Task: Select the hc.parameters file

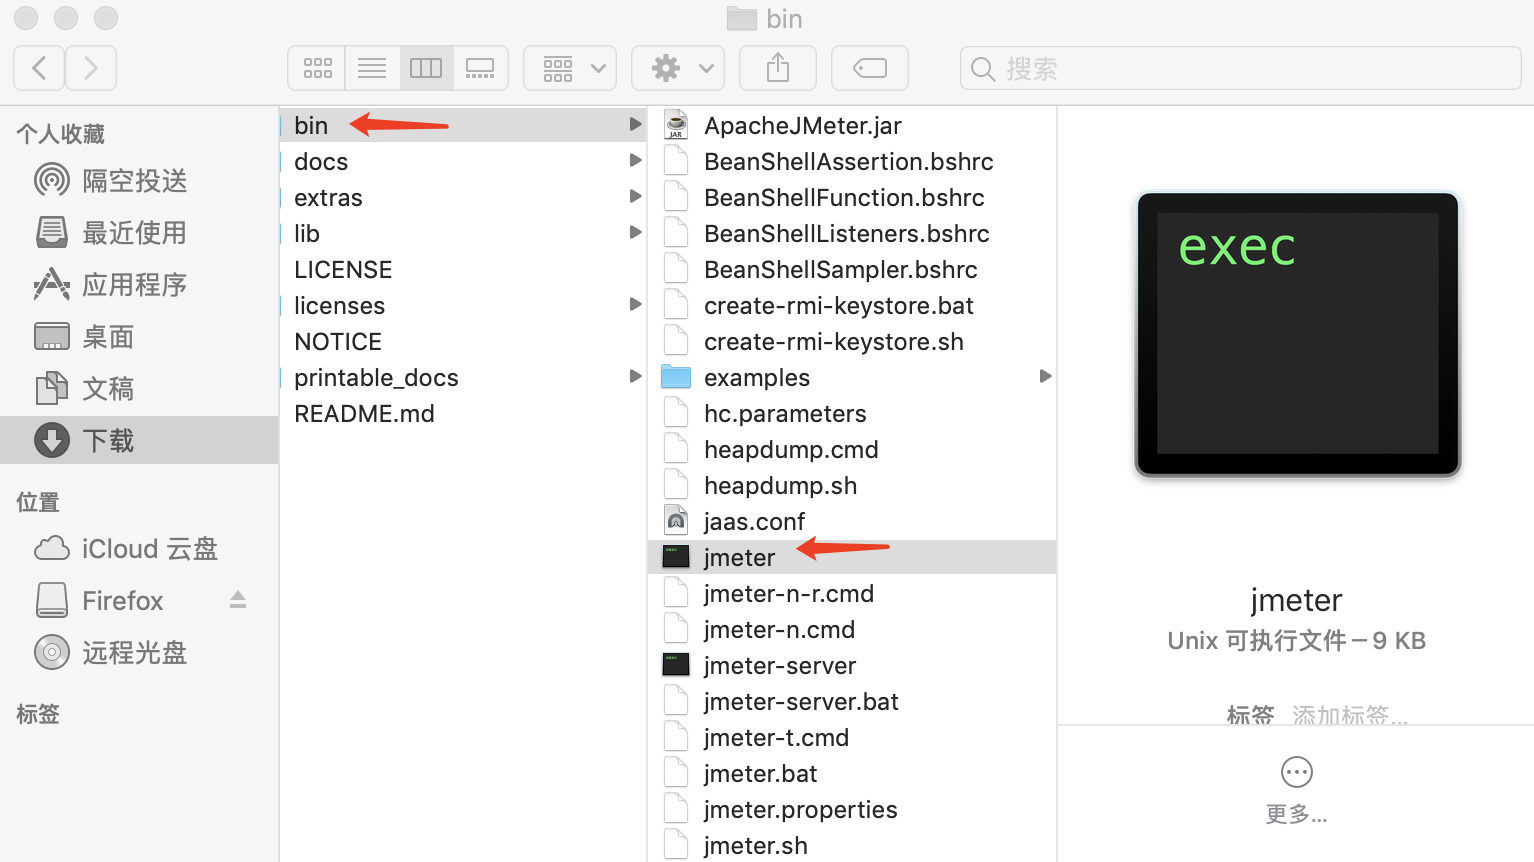Action: 852,414
